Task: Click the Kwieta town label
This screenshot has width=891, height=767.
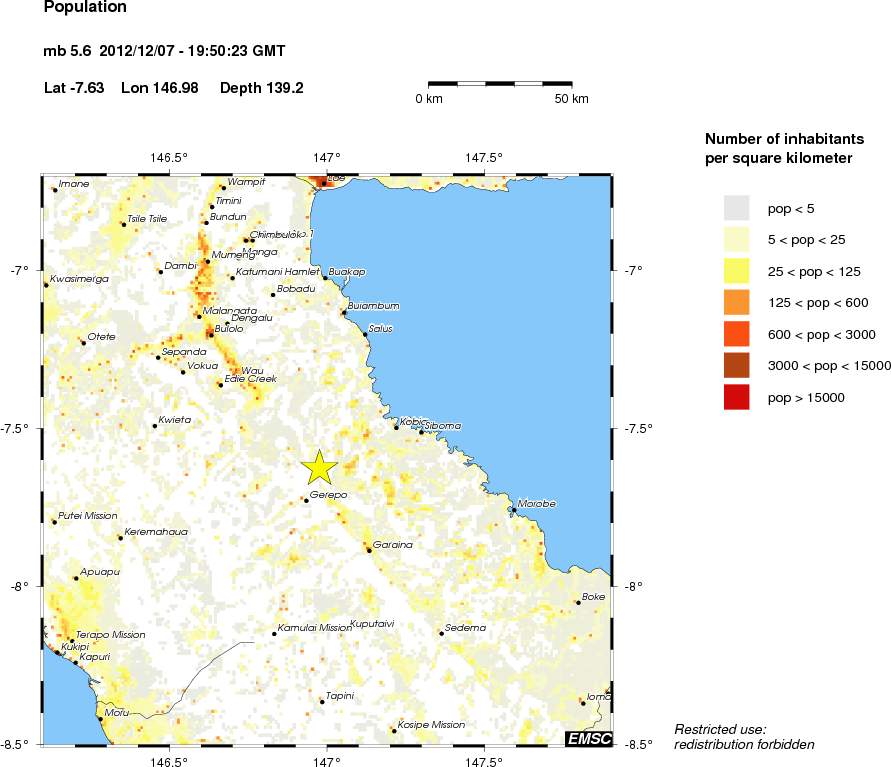Action: (174, 420)
